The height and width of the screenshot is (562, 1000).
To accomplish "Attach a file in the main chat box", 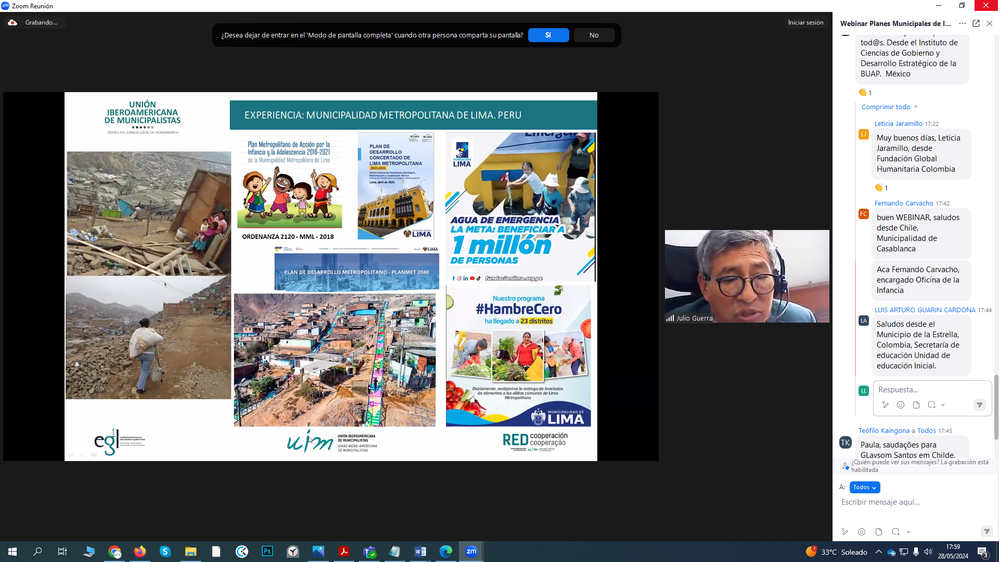I will (x=879, y=531).
